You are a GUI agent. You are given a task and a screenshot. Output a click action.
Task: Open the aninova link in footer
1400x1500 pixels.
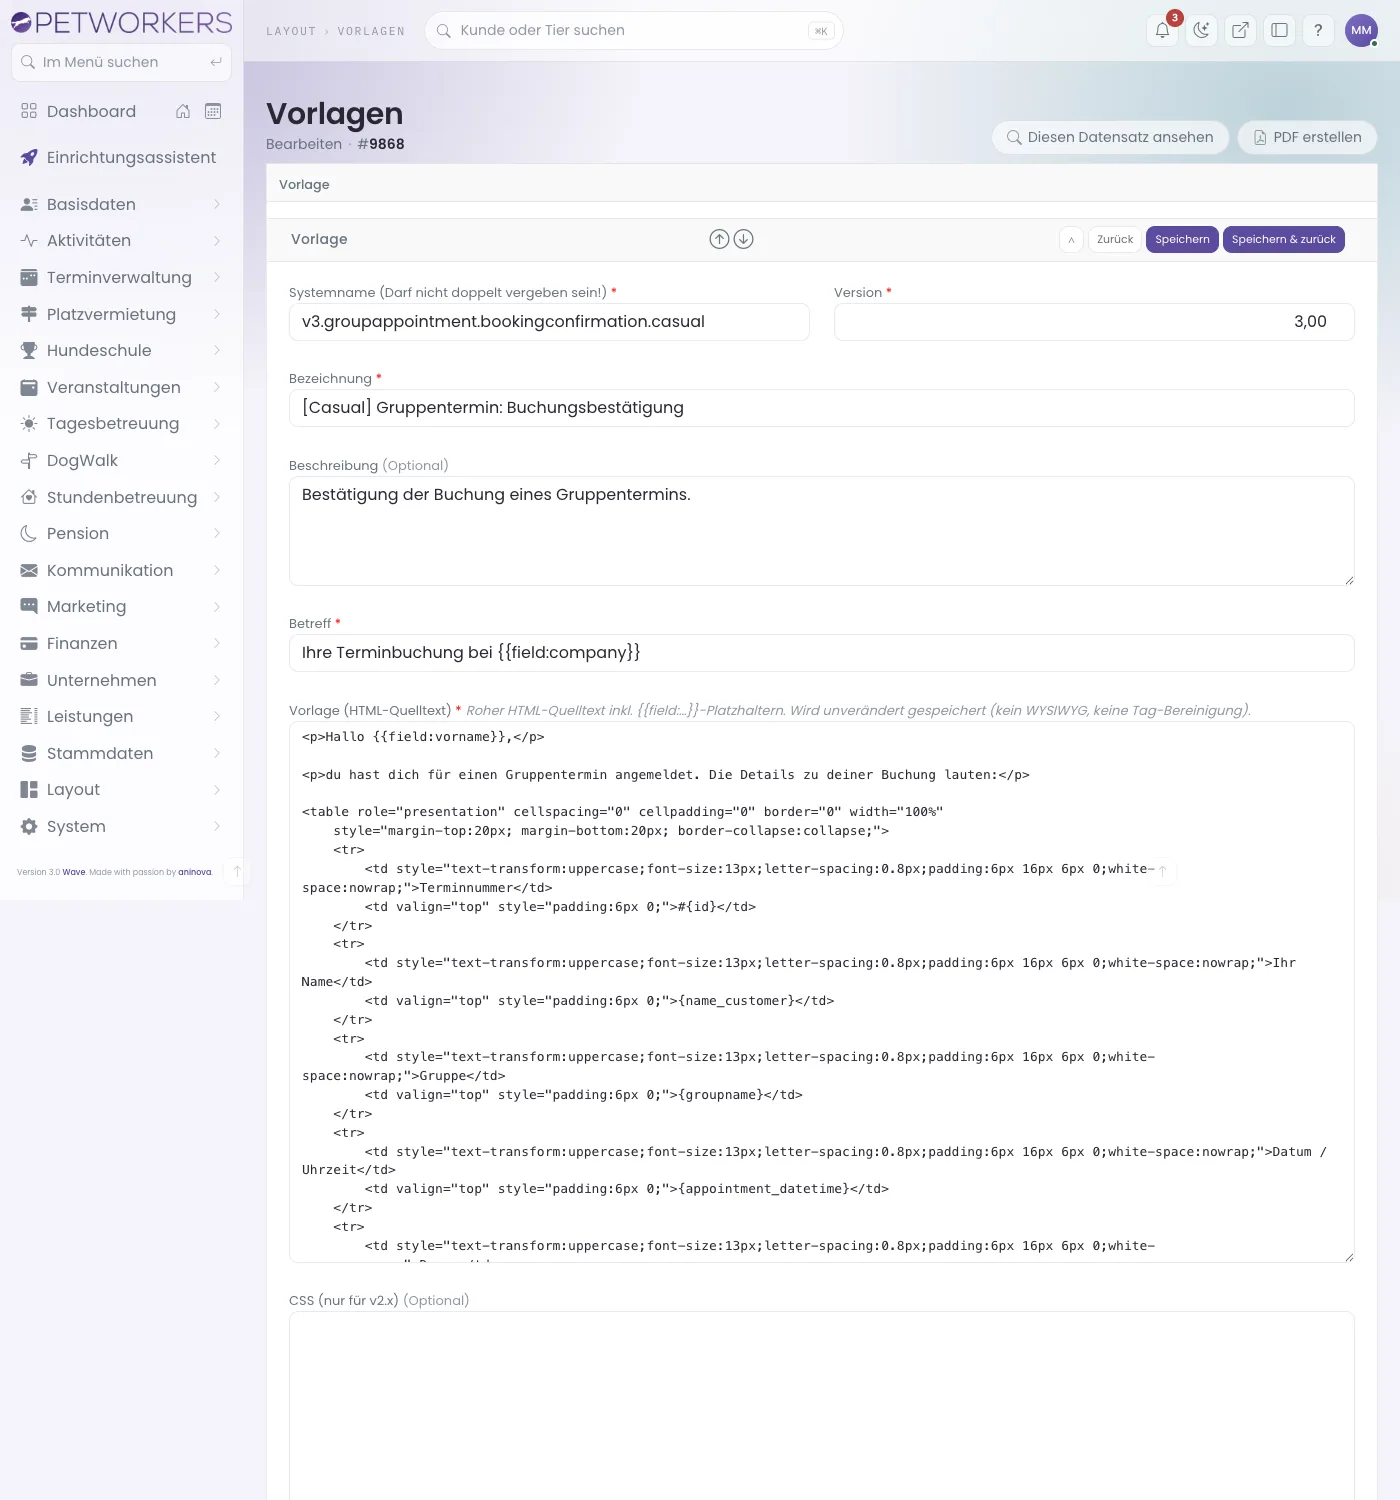(195, 872)
